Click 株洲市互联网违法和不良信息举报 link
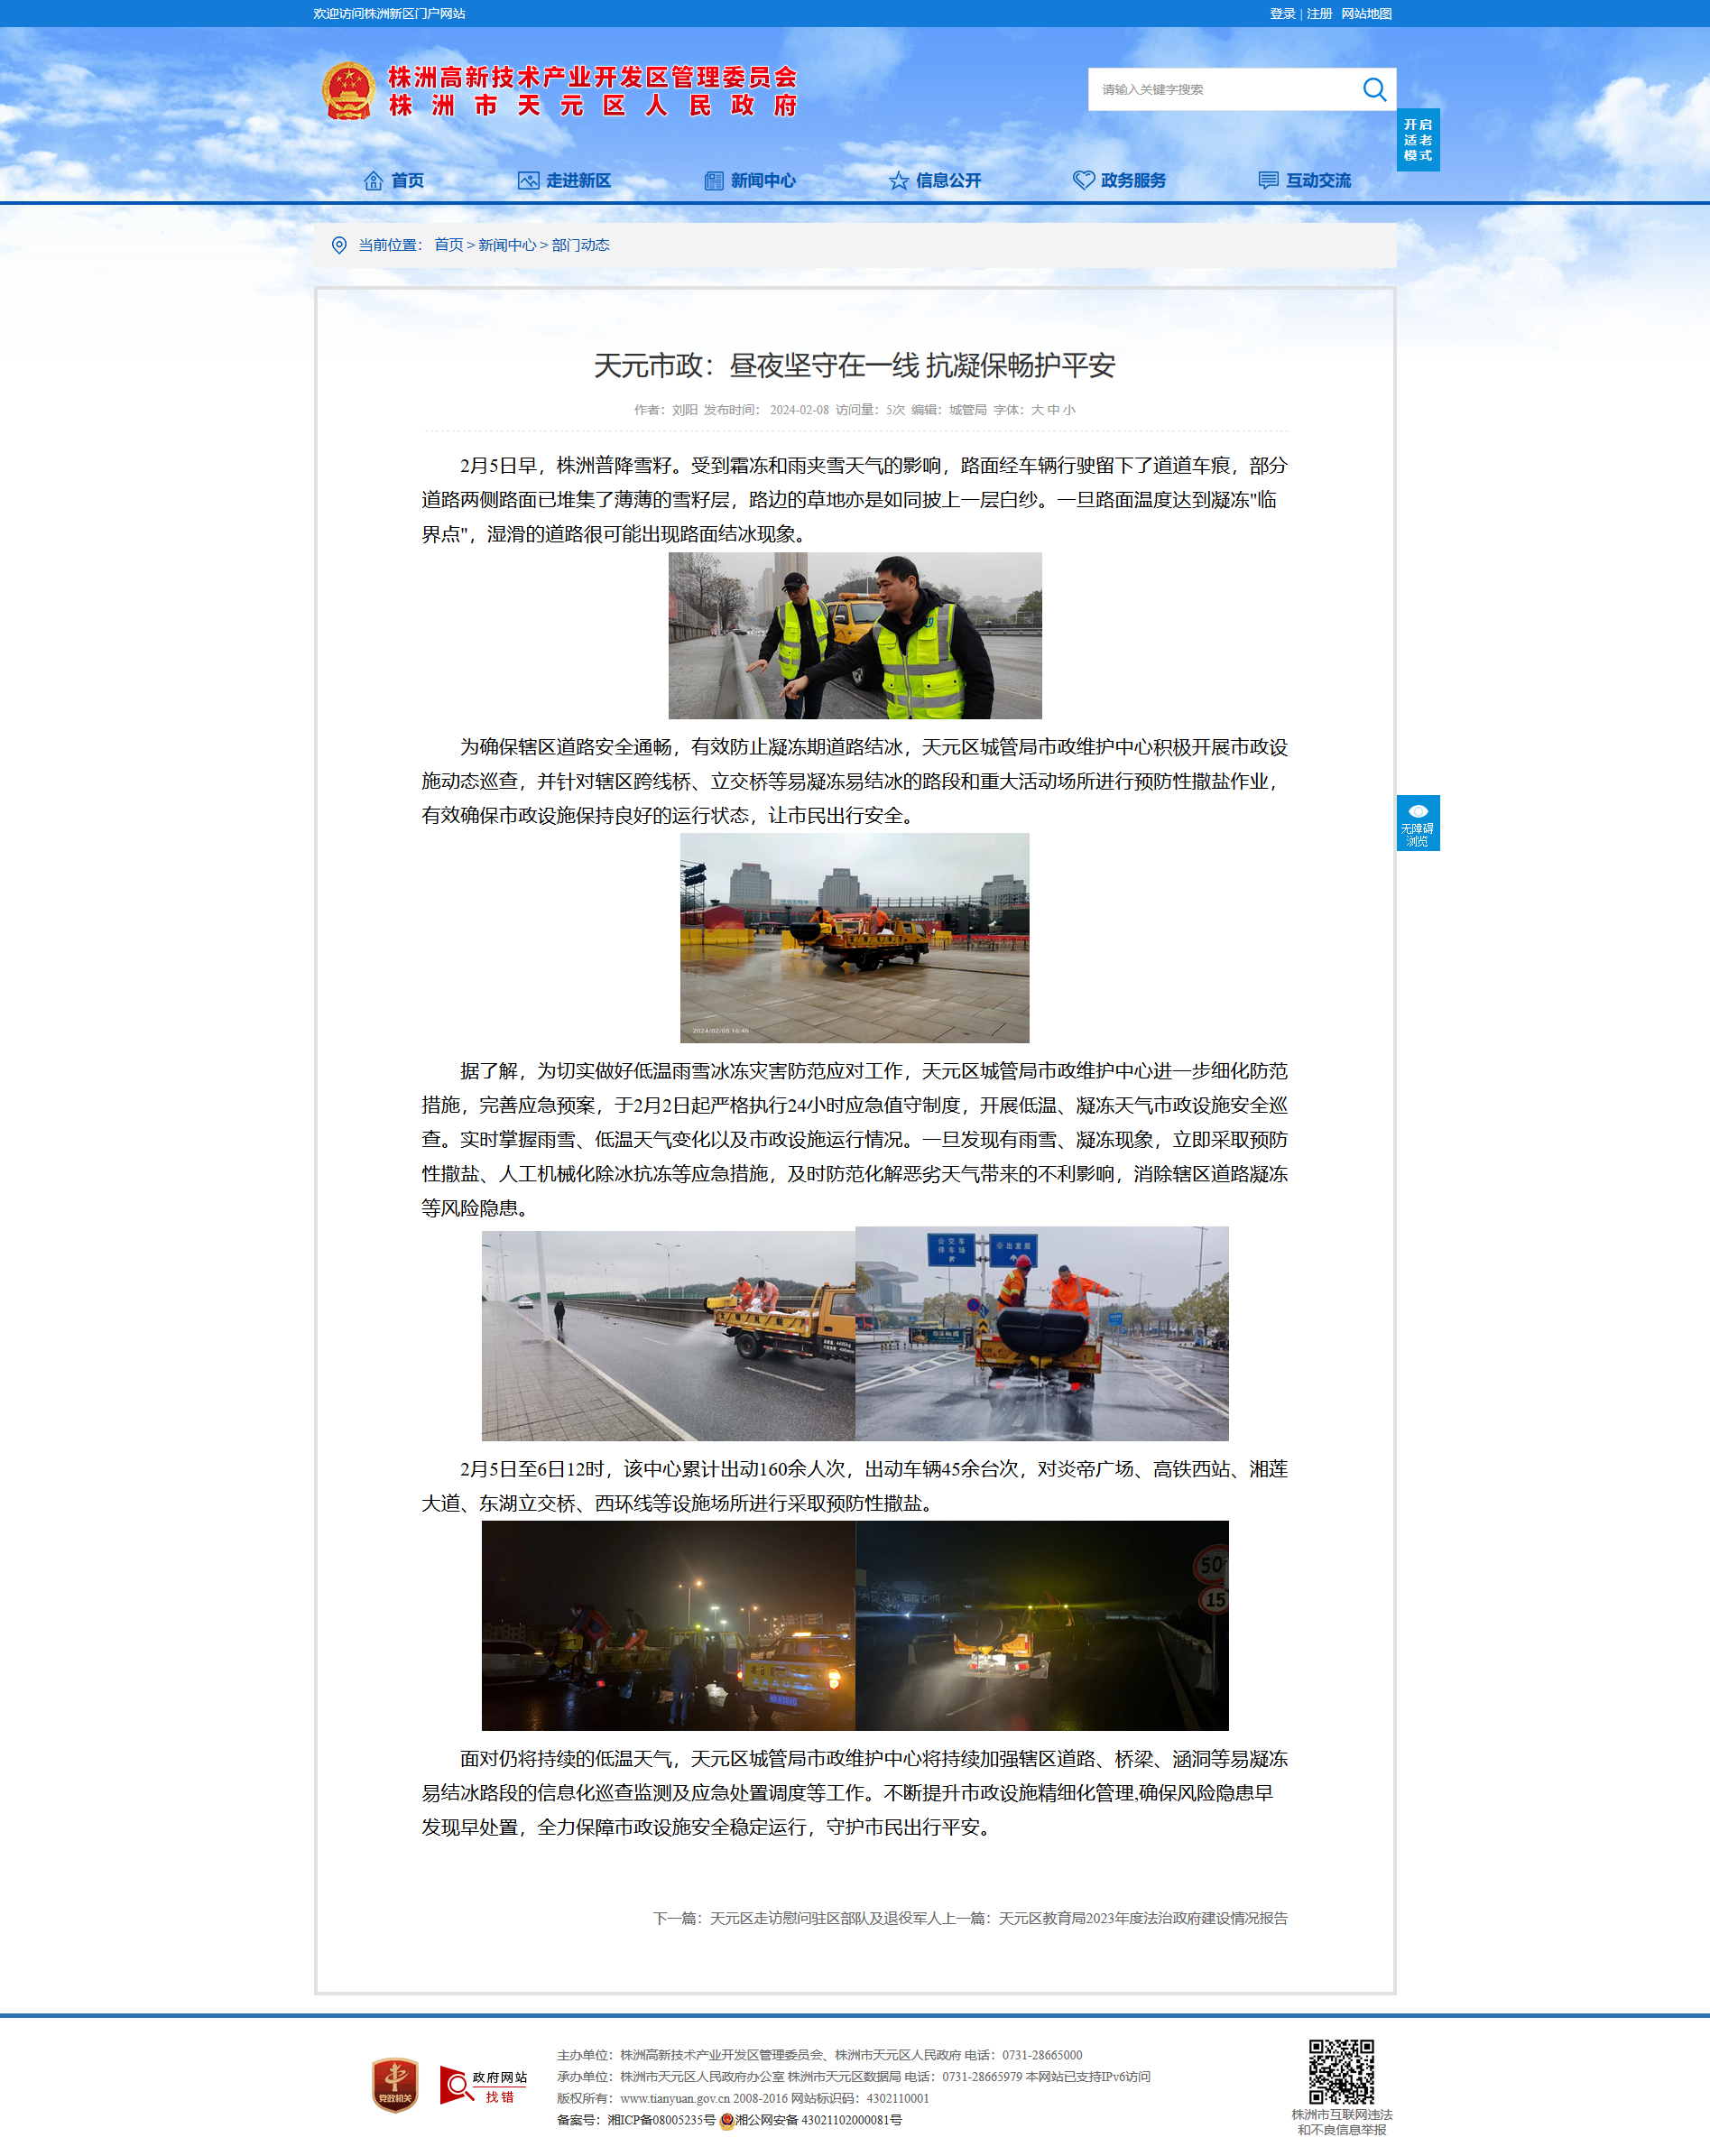The image size is (1710, 2156). [1341, 2122]
